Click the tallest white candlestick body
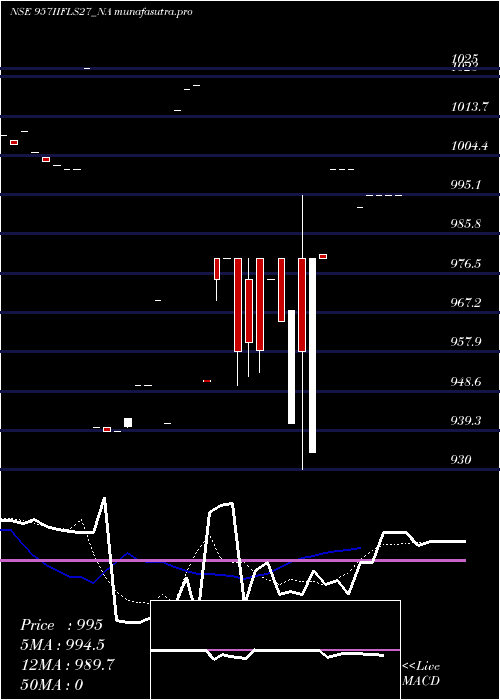500x700 pixels. point(312,355)
